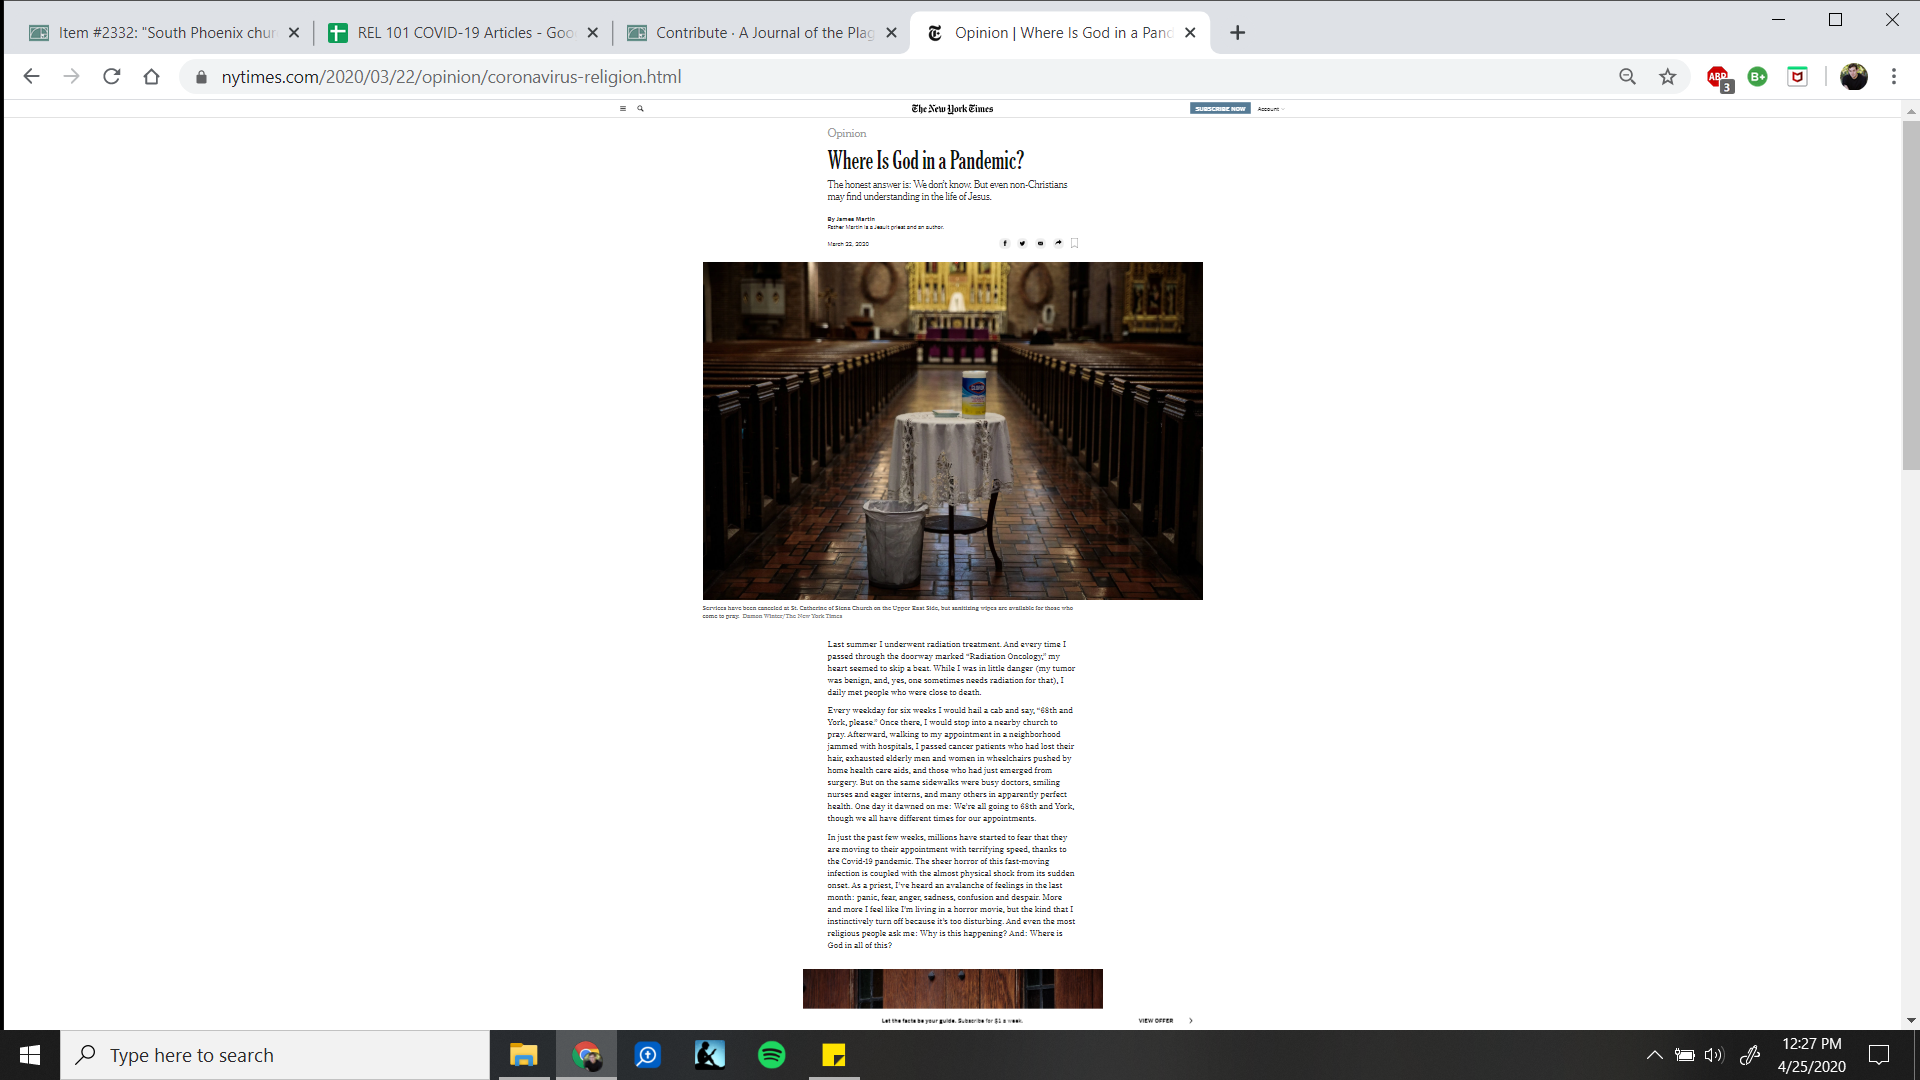This screenshot has width=1920, height=1080.
Task: Open Spotify from the taskbar
Action: [x=771, y=1055]
